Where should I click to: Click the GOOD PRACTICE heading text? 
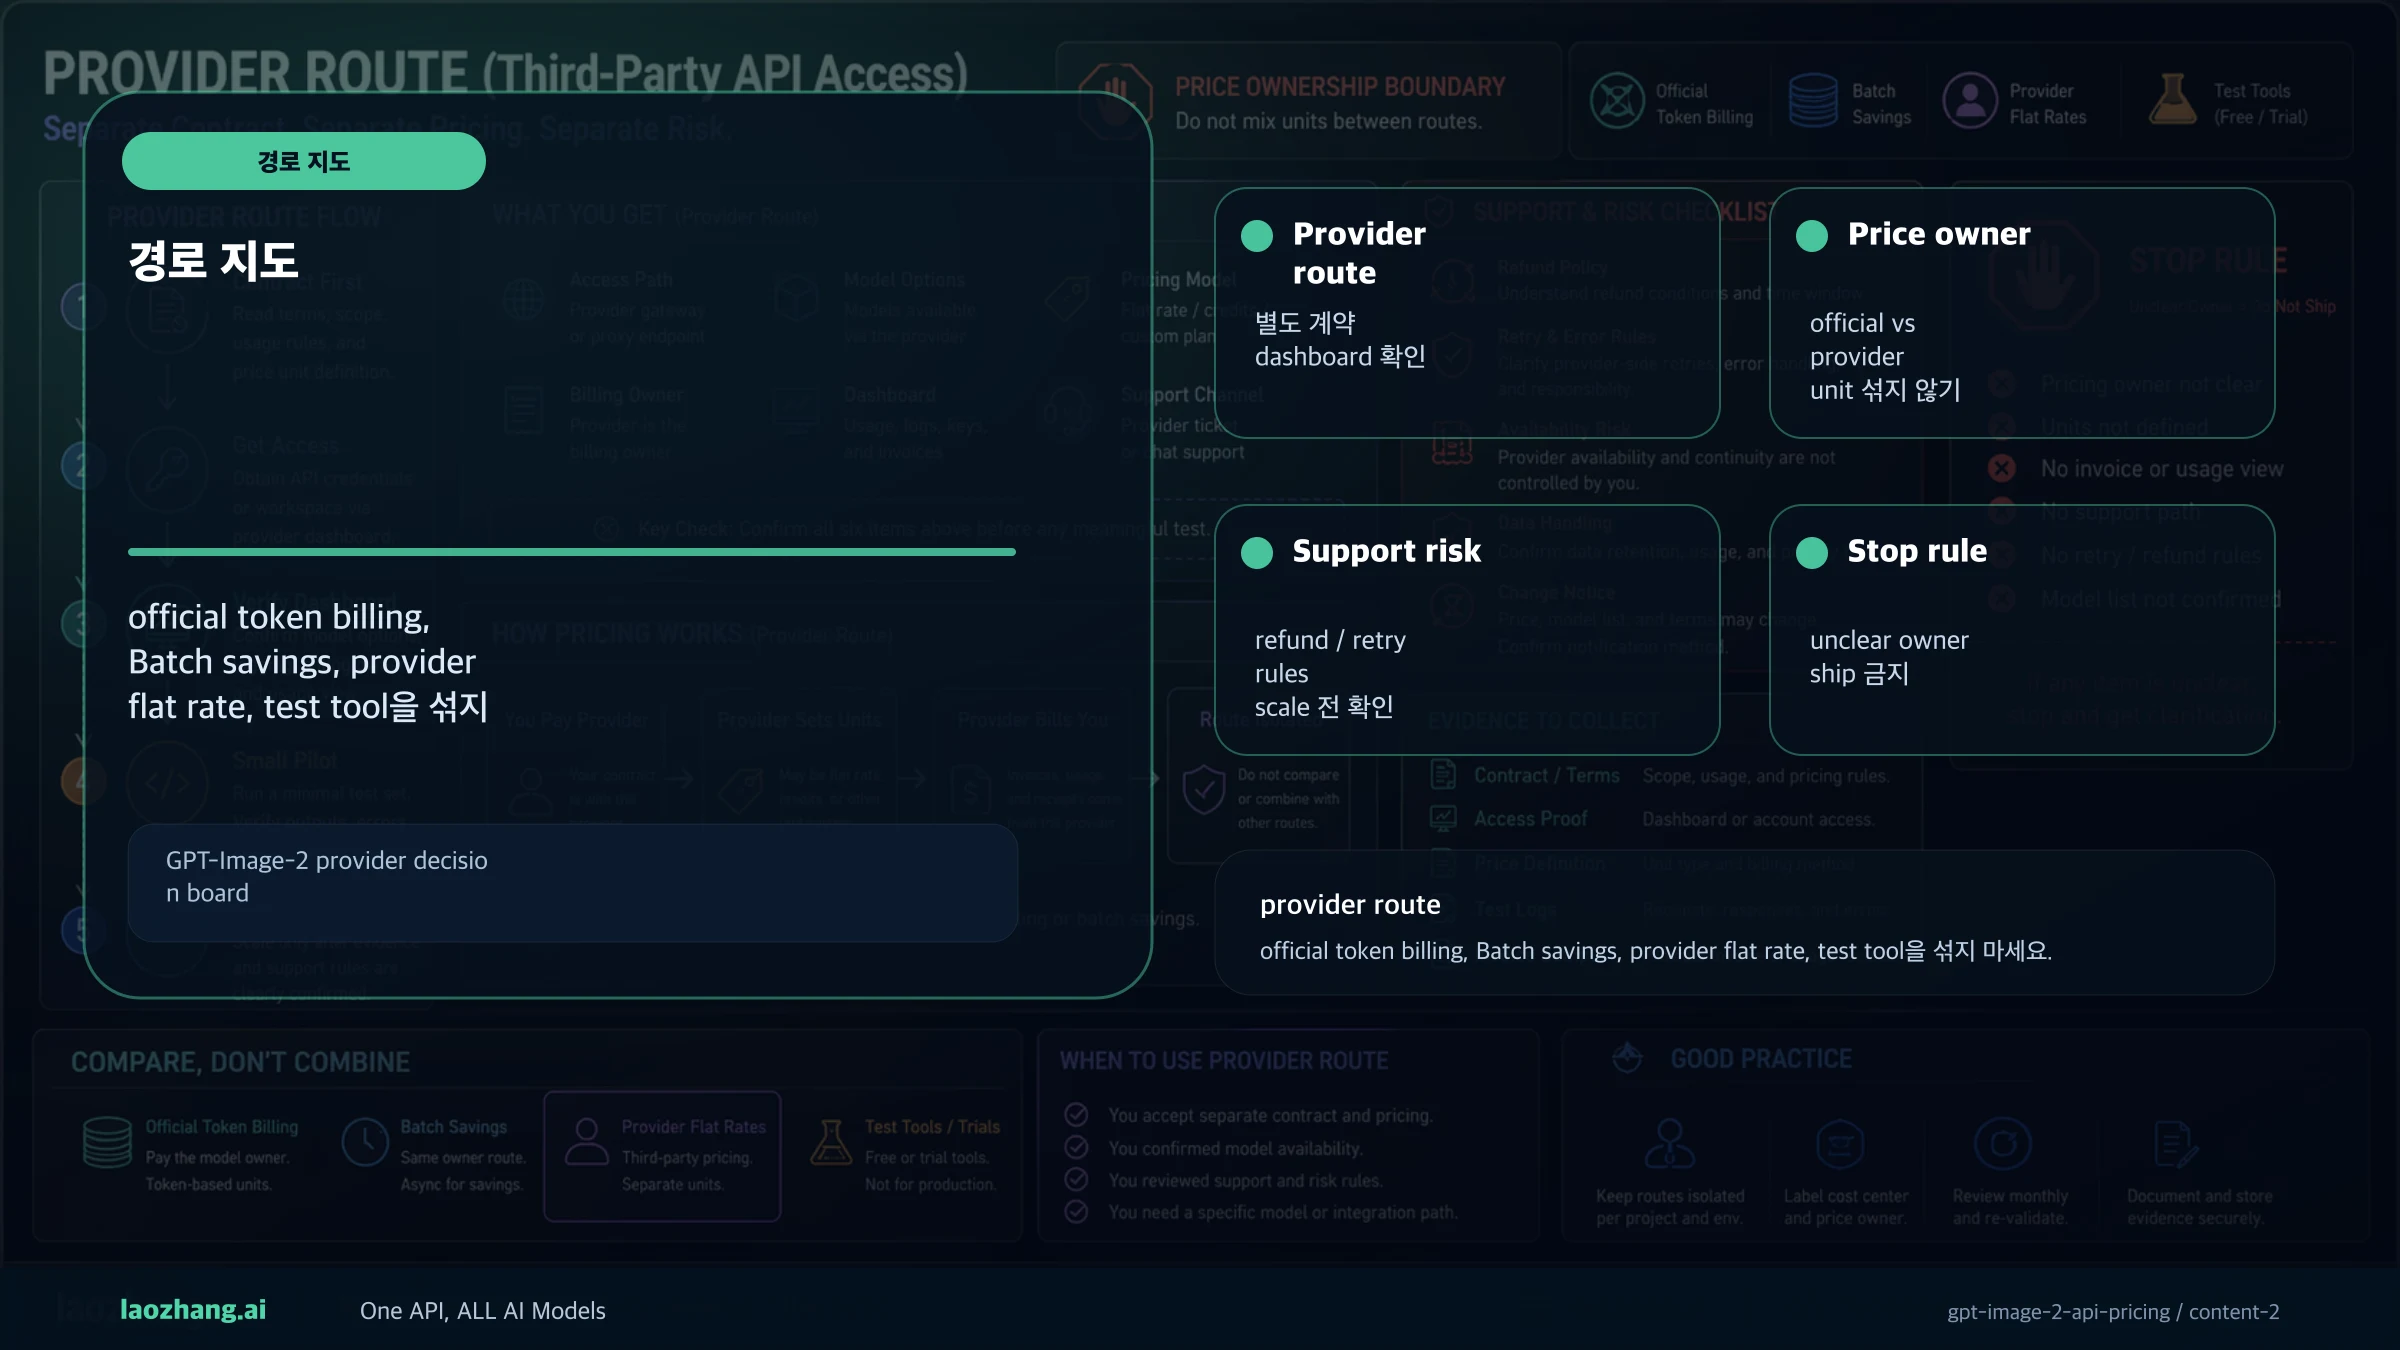[x=1761, y=1058]
